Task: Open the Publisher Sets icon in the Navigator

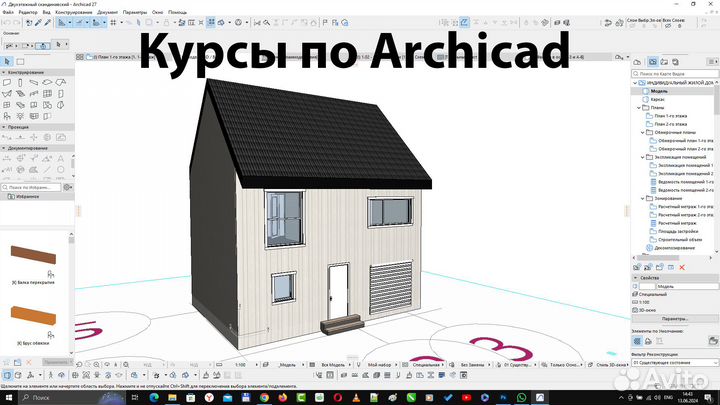Action: (x=675, y=62)
